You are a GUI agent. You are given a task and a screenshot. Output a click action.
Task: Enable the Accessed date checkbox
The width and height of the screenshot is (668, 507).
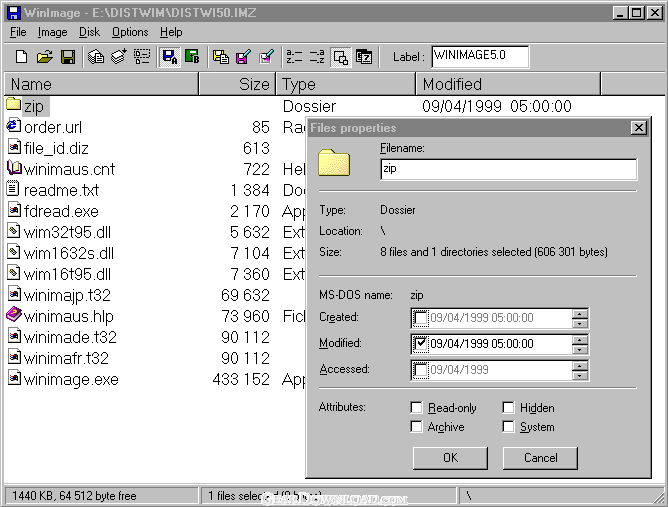click(420, 370)
